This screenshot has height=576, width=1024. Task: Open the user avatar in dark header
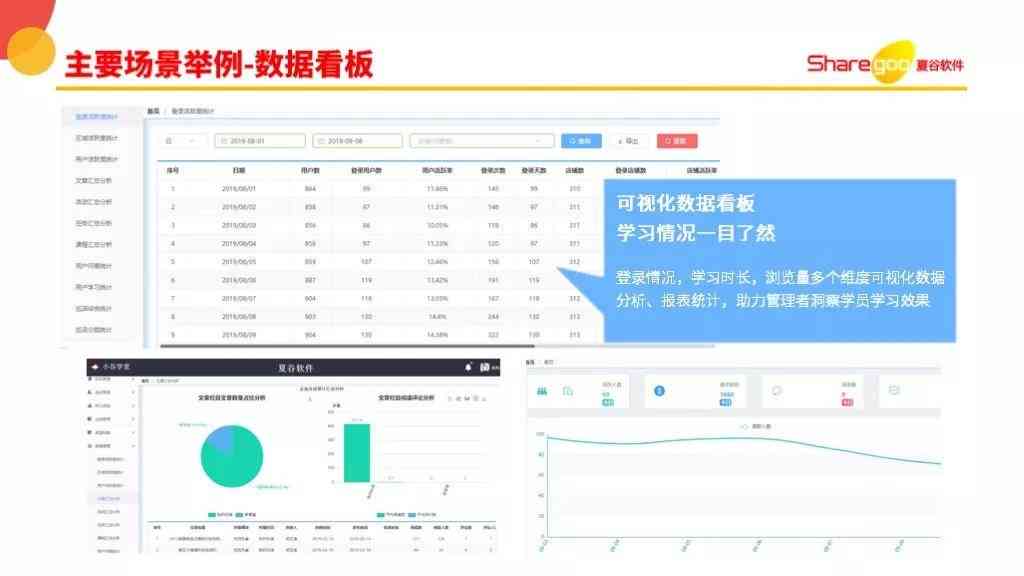tap(485, 368)
